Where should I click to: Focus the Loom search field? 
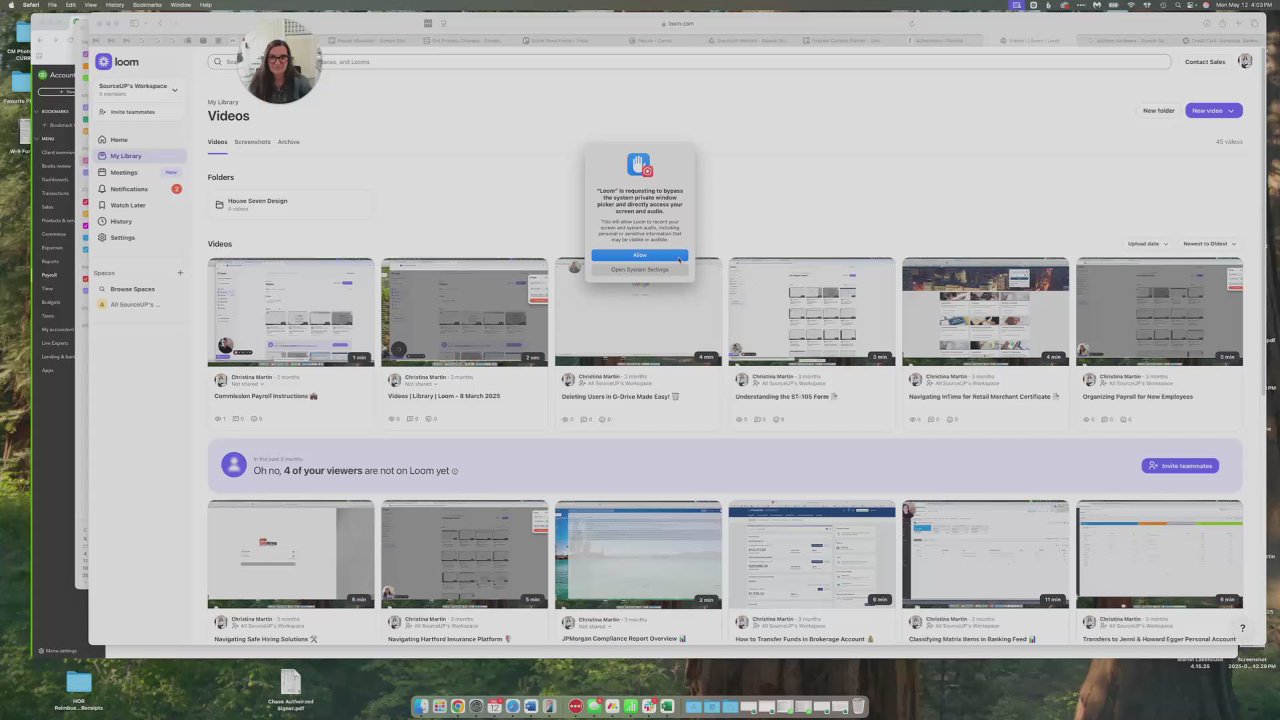(689, 62)
